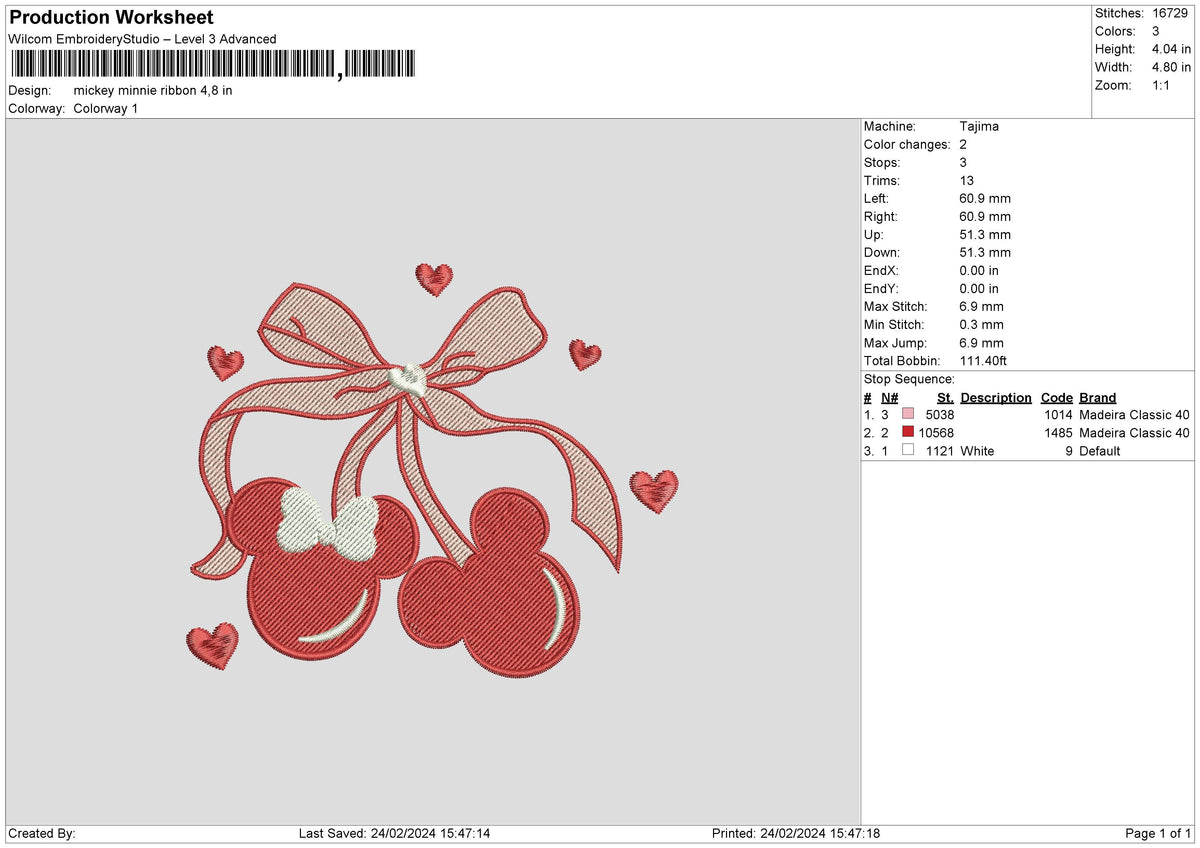Click the 'Up:' label

pyautogui.click(x=875, y=234)
